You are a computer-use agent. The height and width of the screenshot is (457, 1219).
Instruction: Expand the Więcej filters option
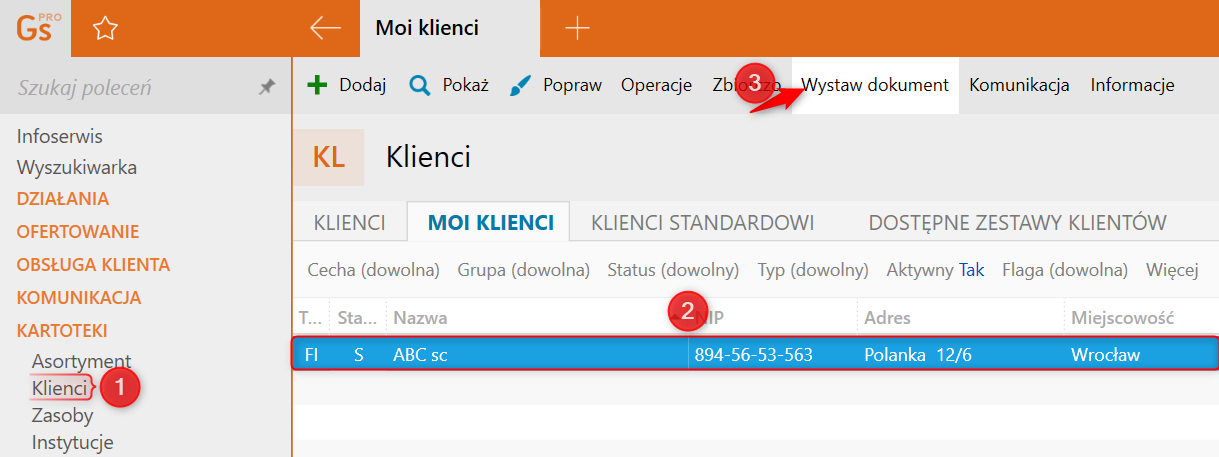pyautogui.click(x=1172, y=270)
